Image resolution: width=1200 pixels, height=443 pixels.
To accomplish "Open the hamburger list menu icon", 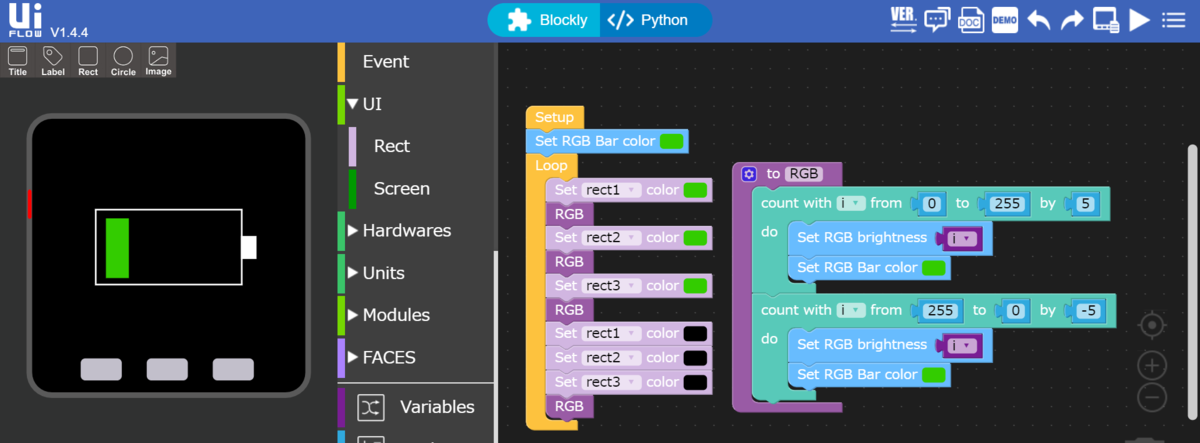I will coord(1172,20).
